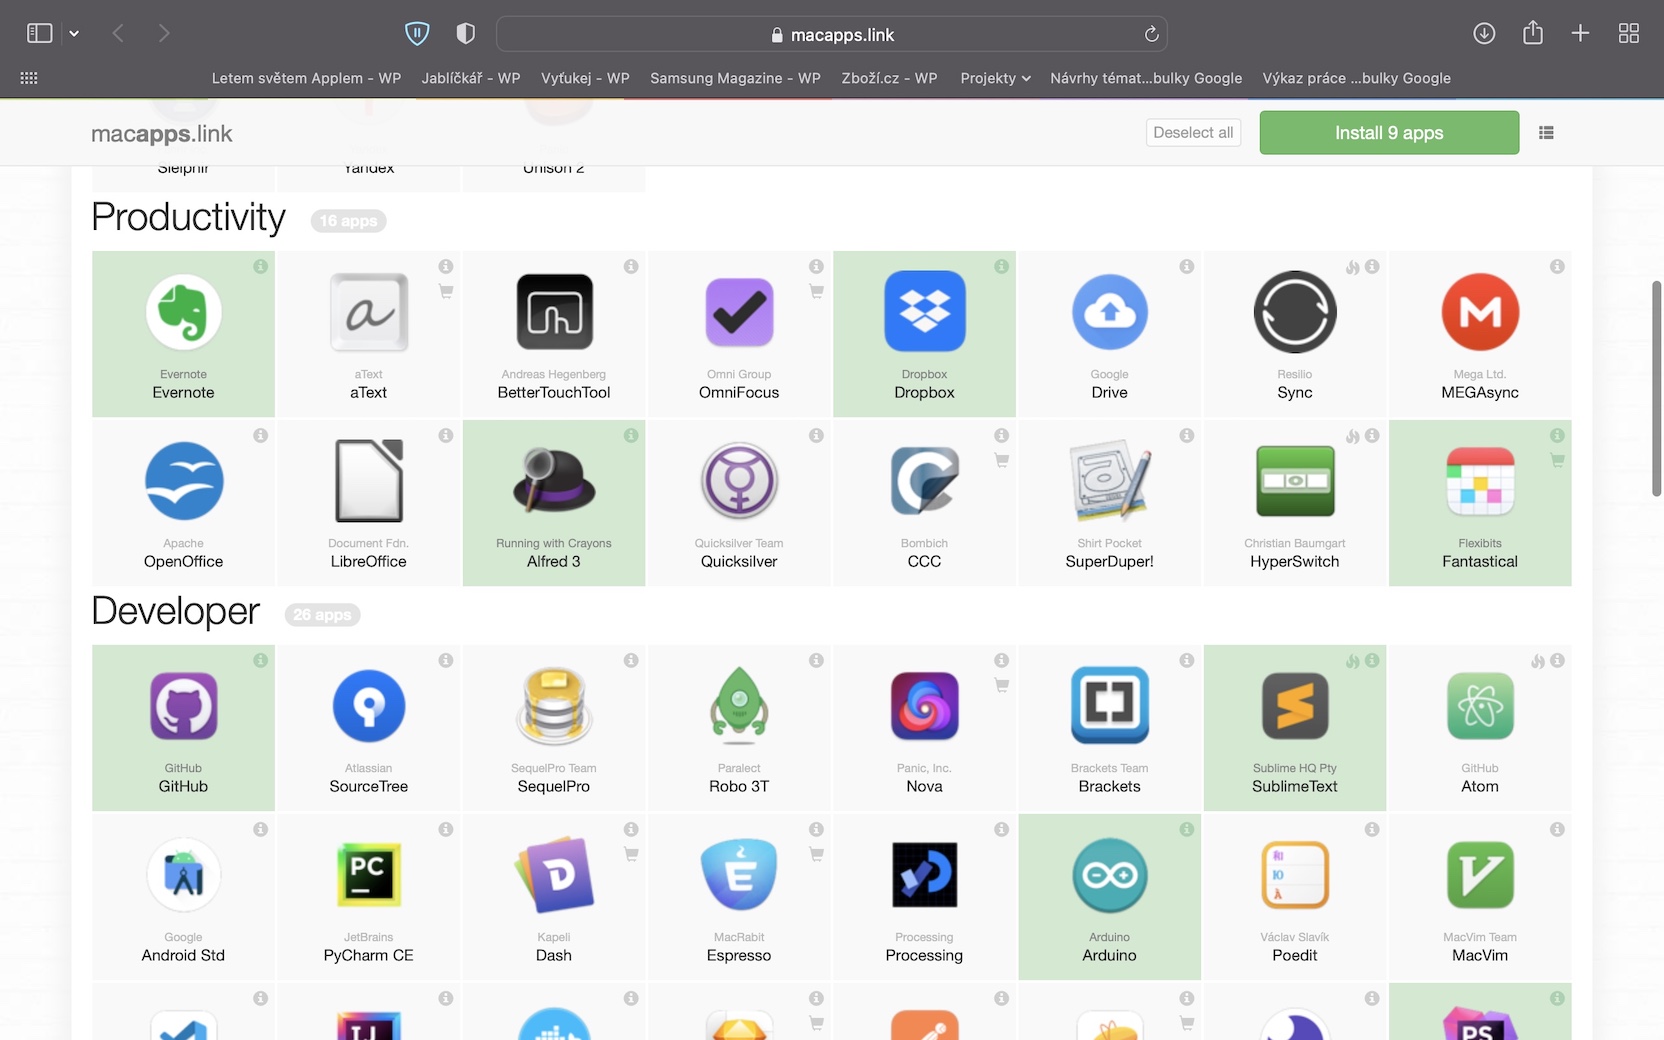Open the Zboží.cz - WP bookmark
The width and height of the screenshot is (1664, 1040).
[x=889, y=78]
